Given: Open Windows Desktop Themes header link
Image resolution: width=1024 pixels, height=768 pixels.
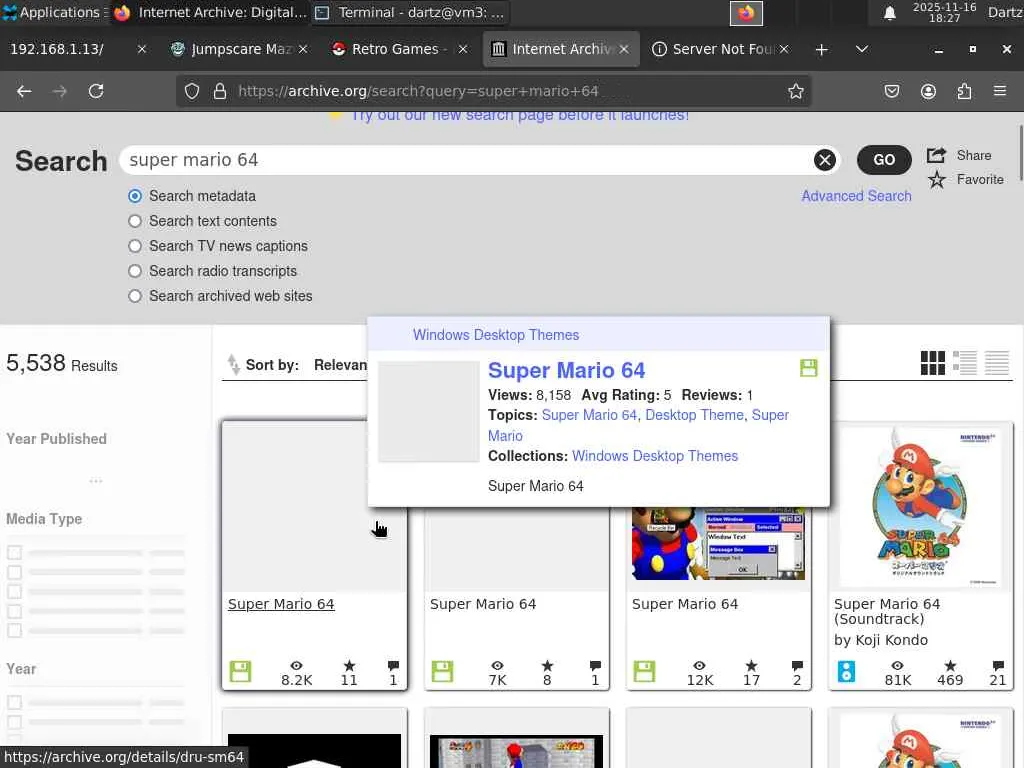Looking at the screenshot, I should (x=496, y=335).
